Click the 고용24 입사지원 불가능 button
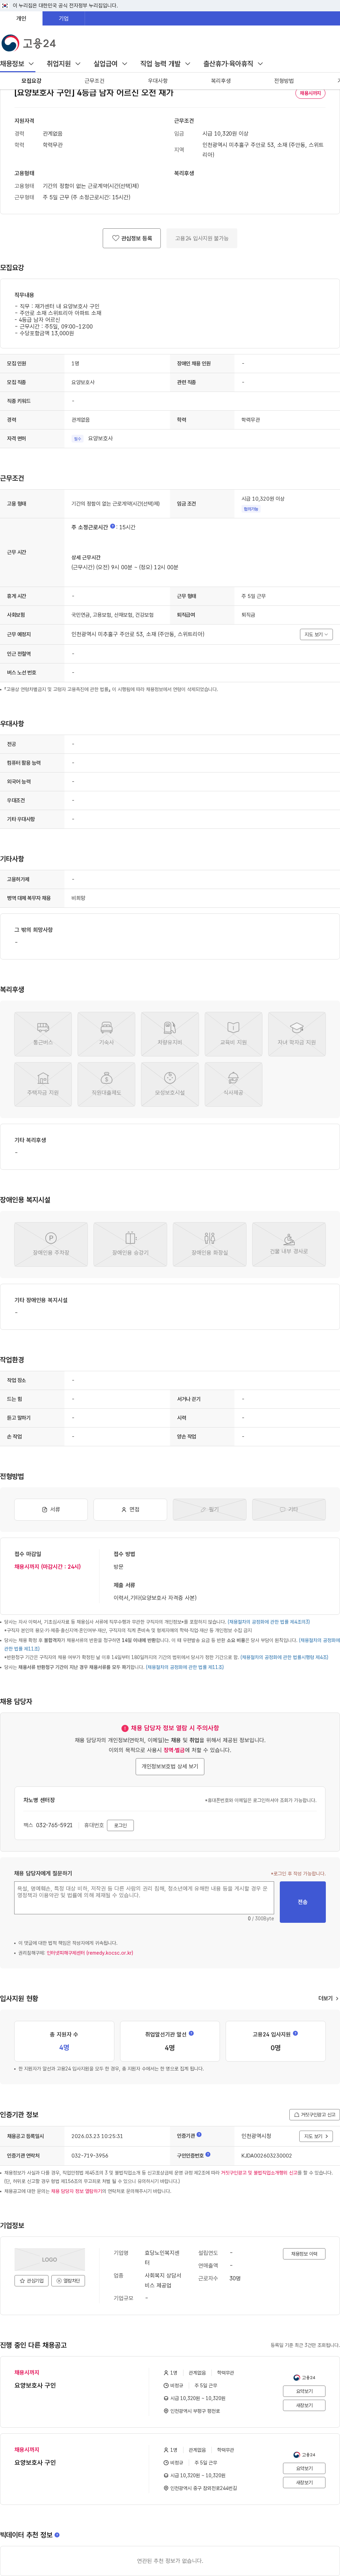The image size is (340, 2576). [202, 238]
